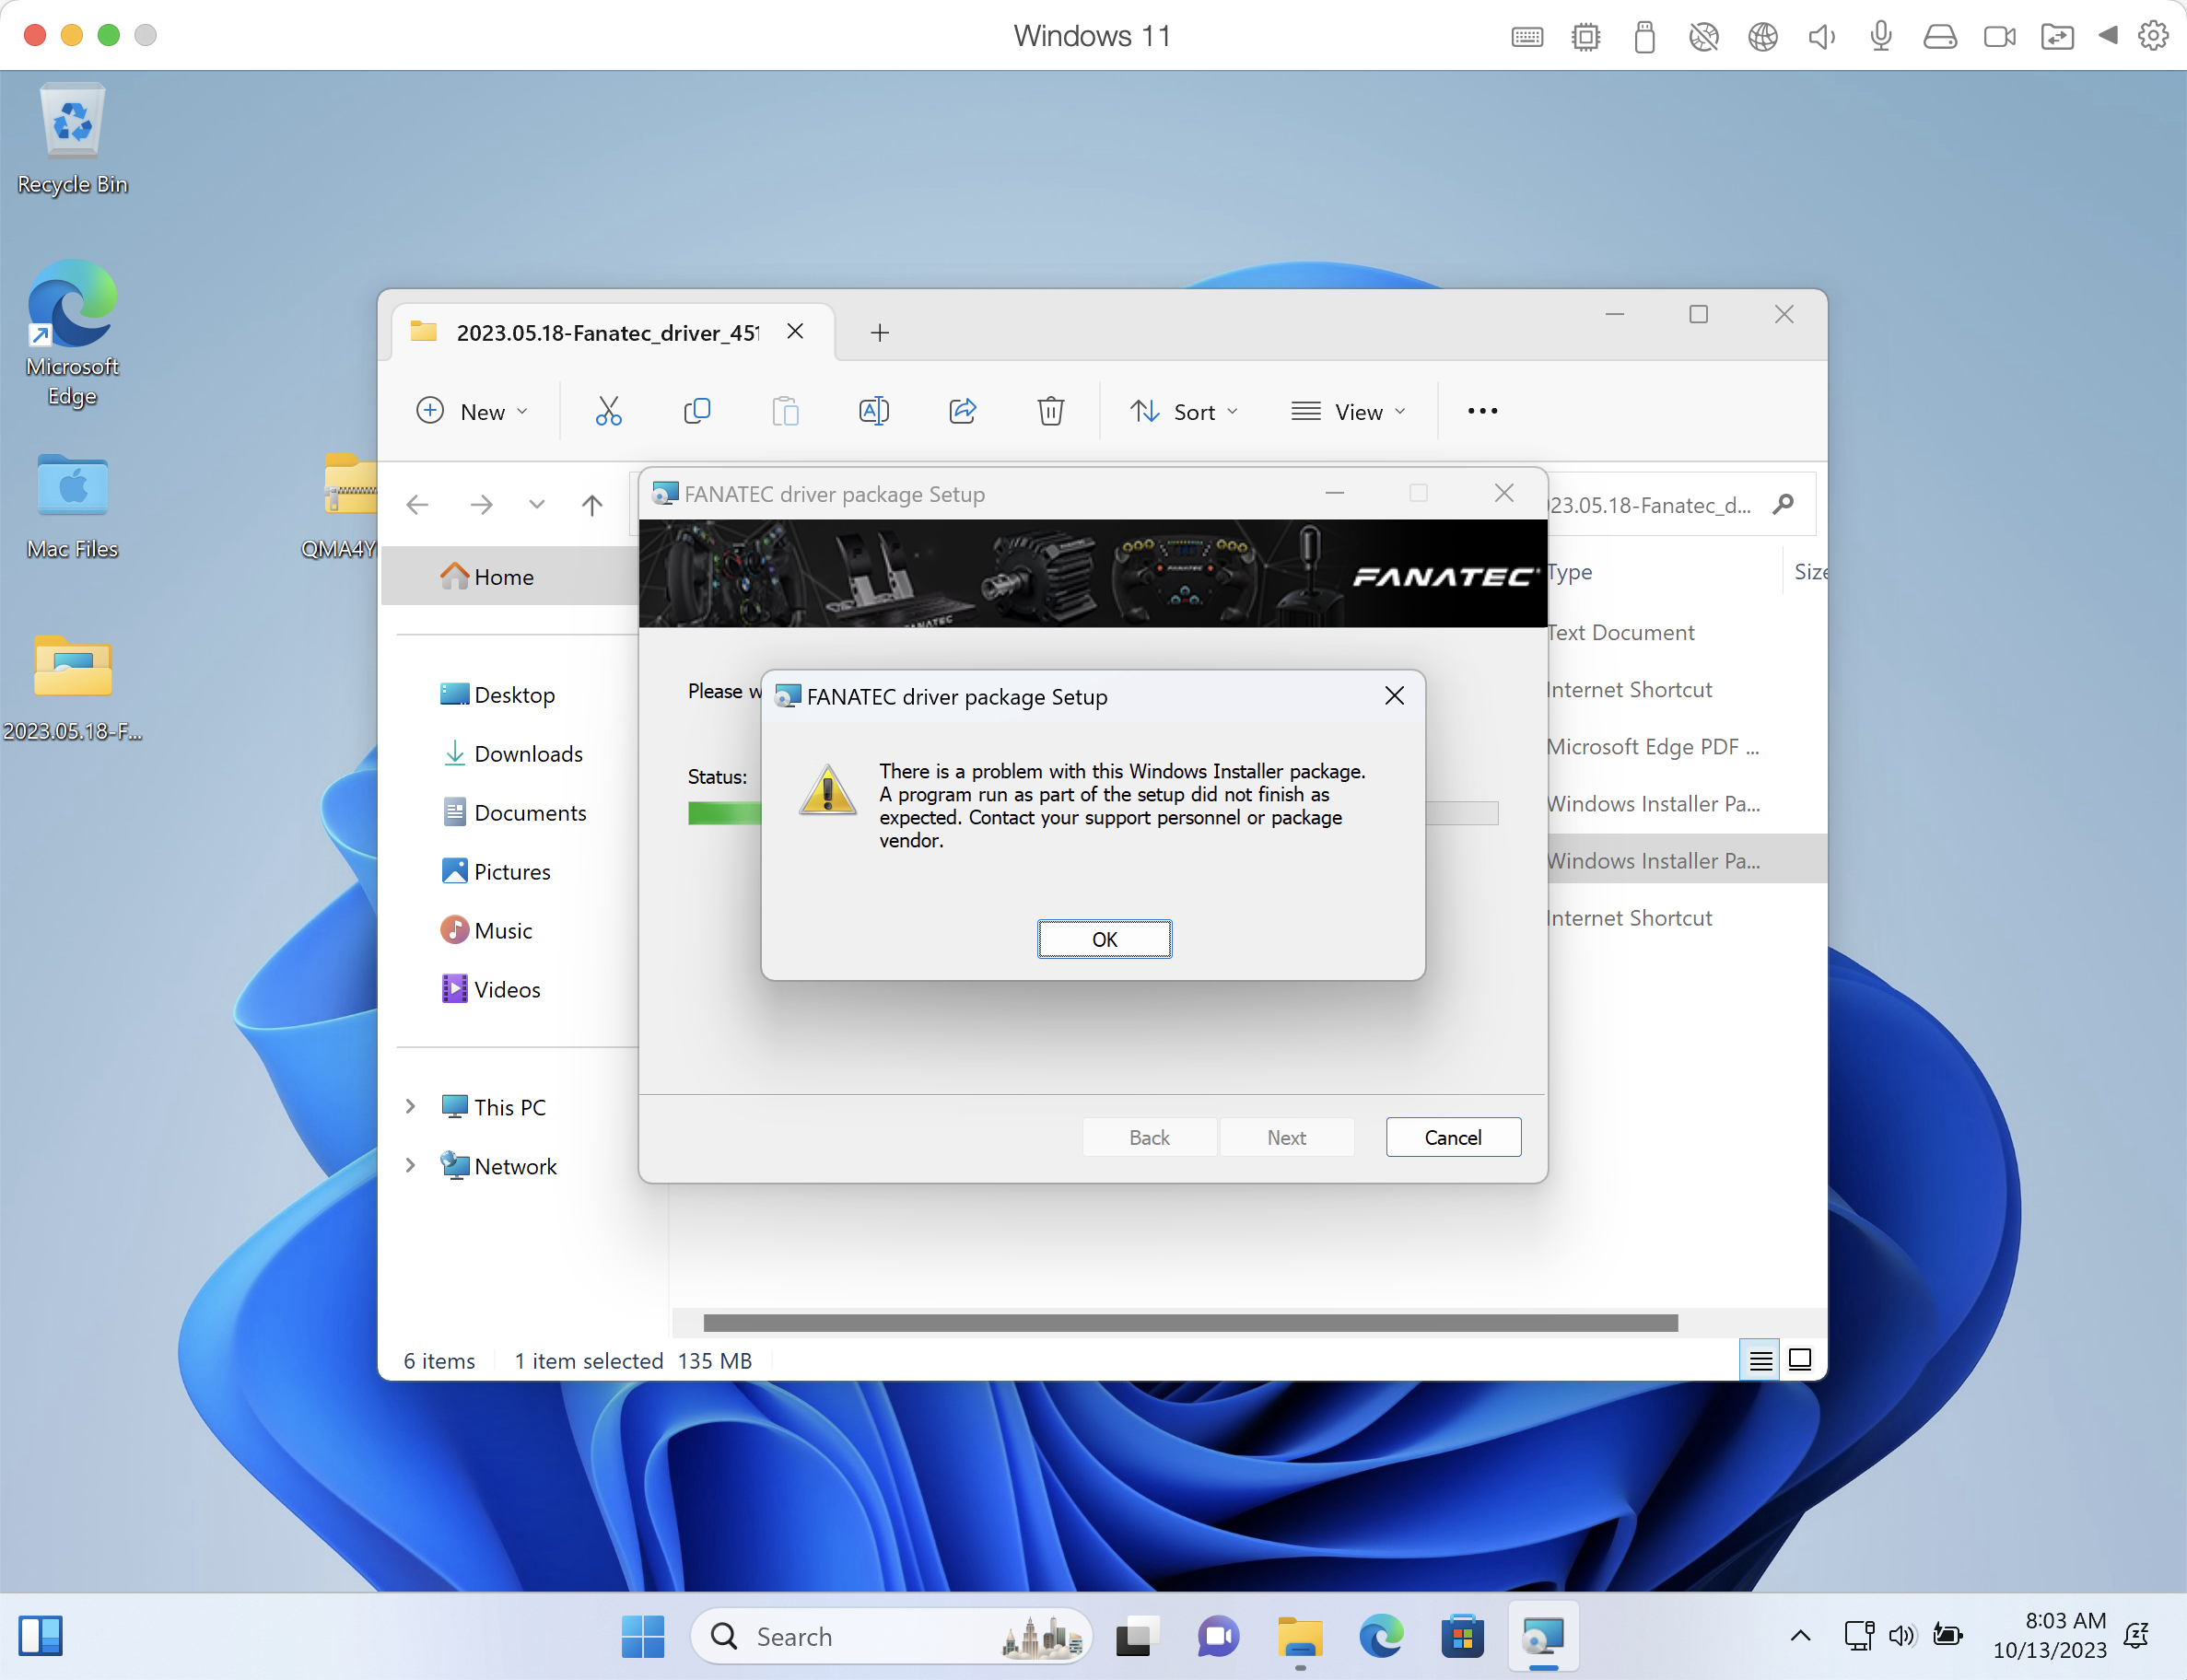Expand This PC in the sidebar
The height and width of the screenshot is (1680, 2187).
(x=411, y=1106)
